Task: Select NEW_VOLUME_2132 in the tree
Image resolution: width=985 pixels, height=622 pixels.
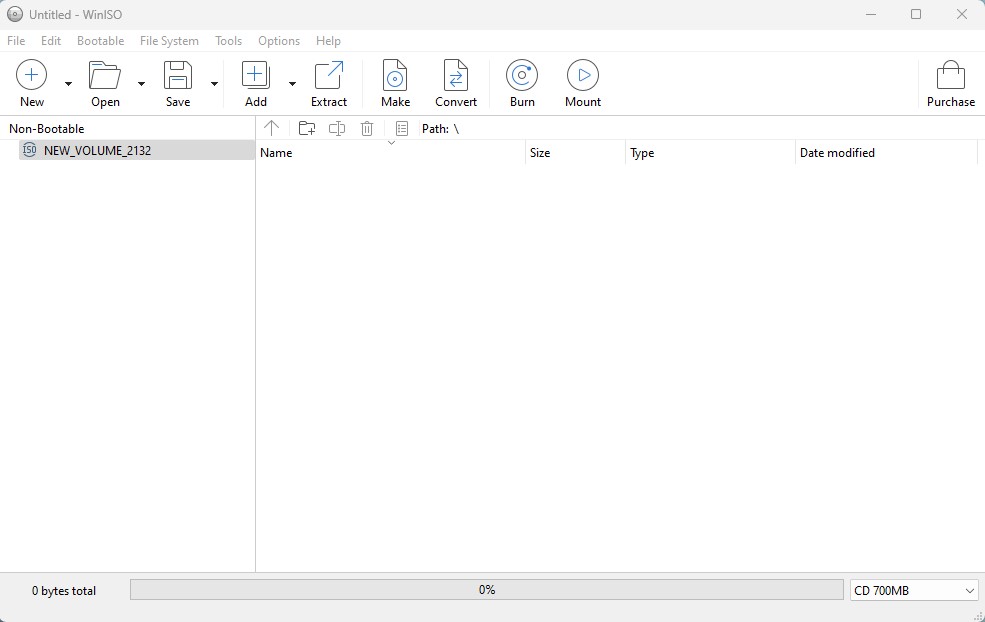Action: (x=136, y=150)
